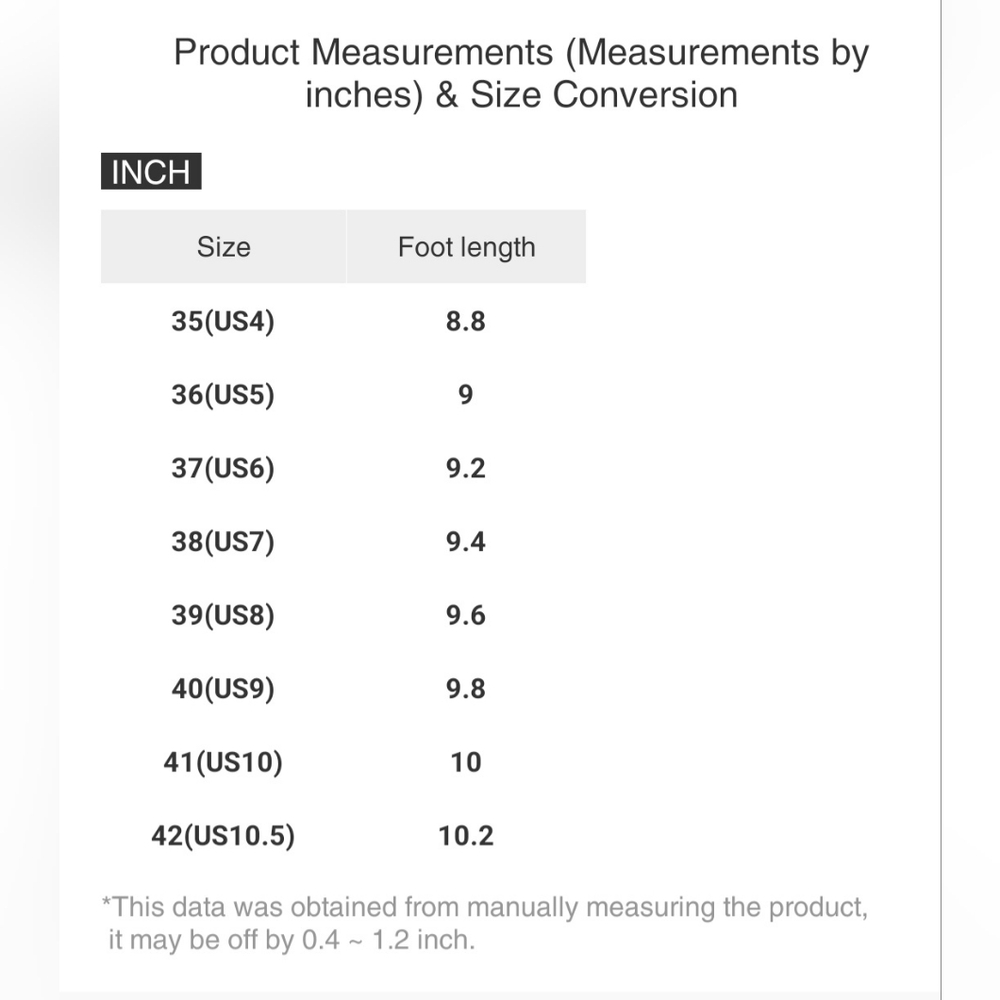1000x1000 pixels.
Task: Click the 35(US4) size entry
Action: pos(222,322)
